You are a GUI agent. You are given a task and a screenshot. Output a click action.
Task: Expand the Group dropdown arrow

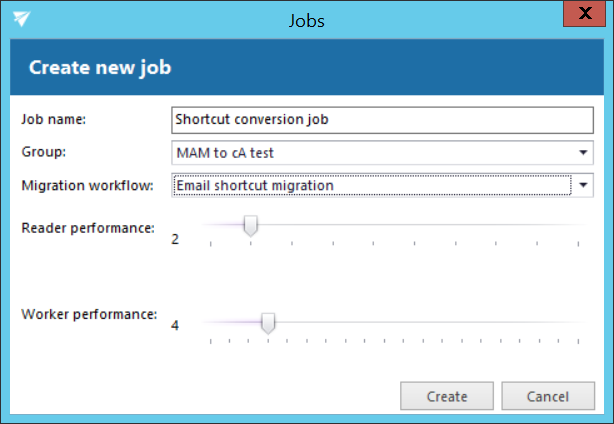(584, 152)
